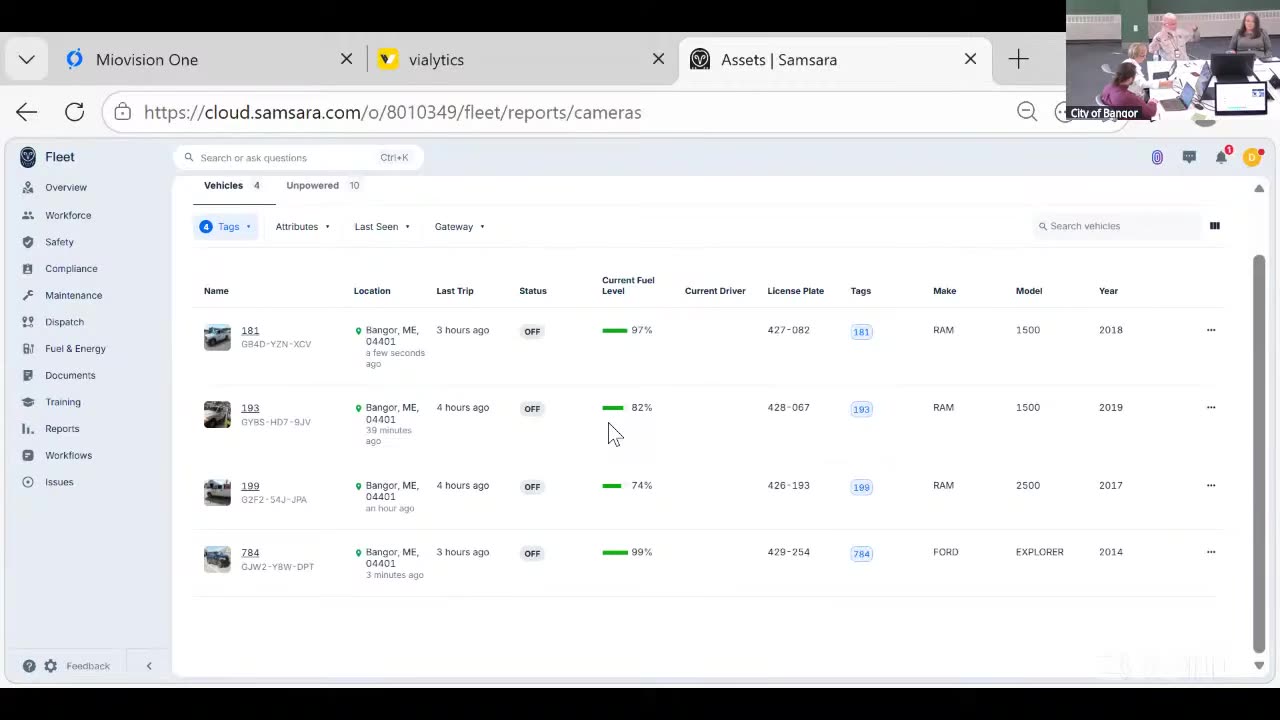Open the Gateway filter dropdown
The height and width of the screenshot is (720, 1280).
pos(460,227)
